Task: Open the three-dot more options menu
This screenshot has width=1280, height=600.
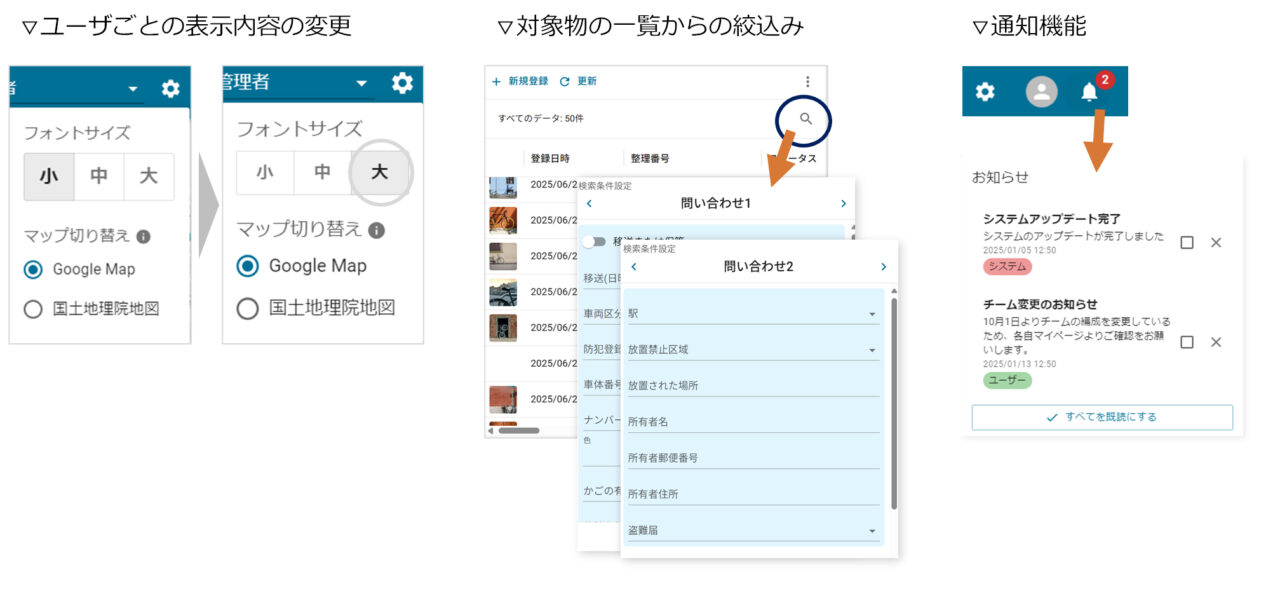Action: (808, 82)
